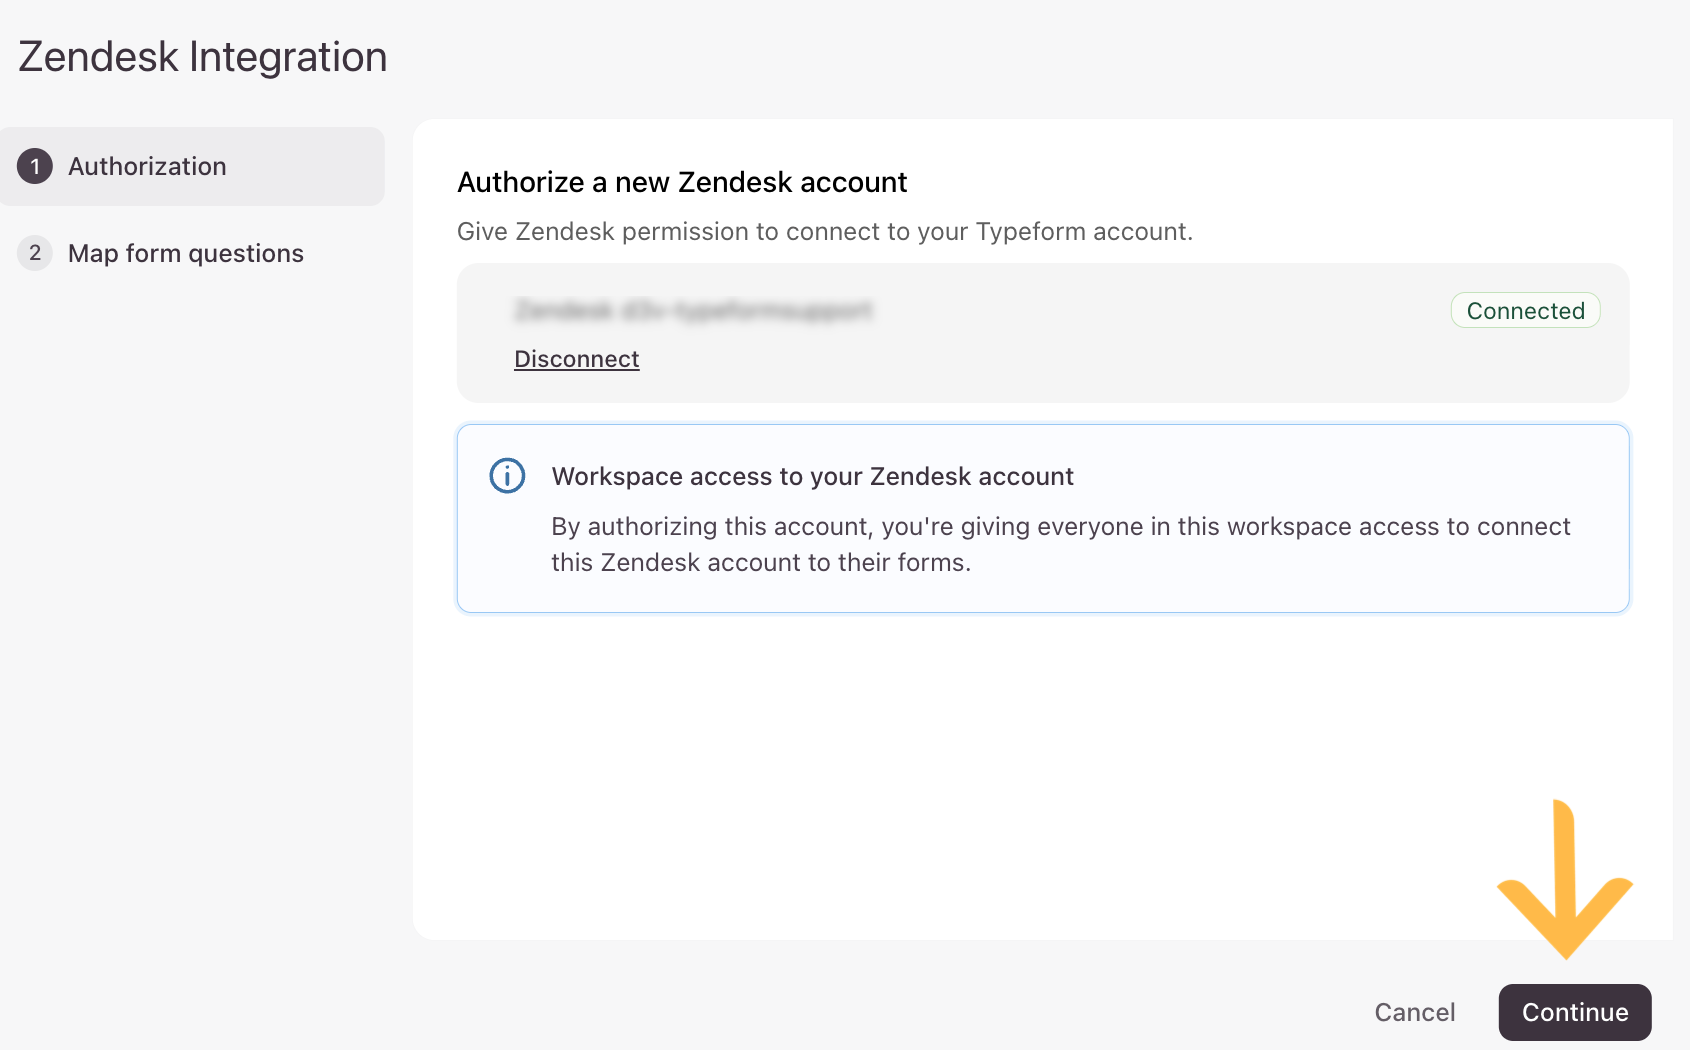Open the Map form questions step
Screen dimensions: 1690x1050
[x=185, y=253]
